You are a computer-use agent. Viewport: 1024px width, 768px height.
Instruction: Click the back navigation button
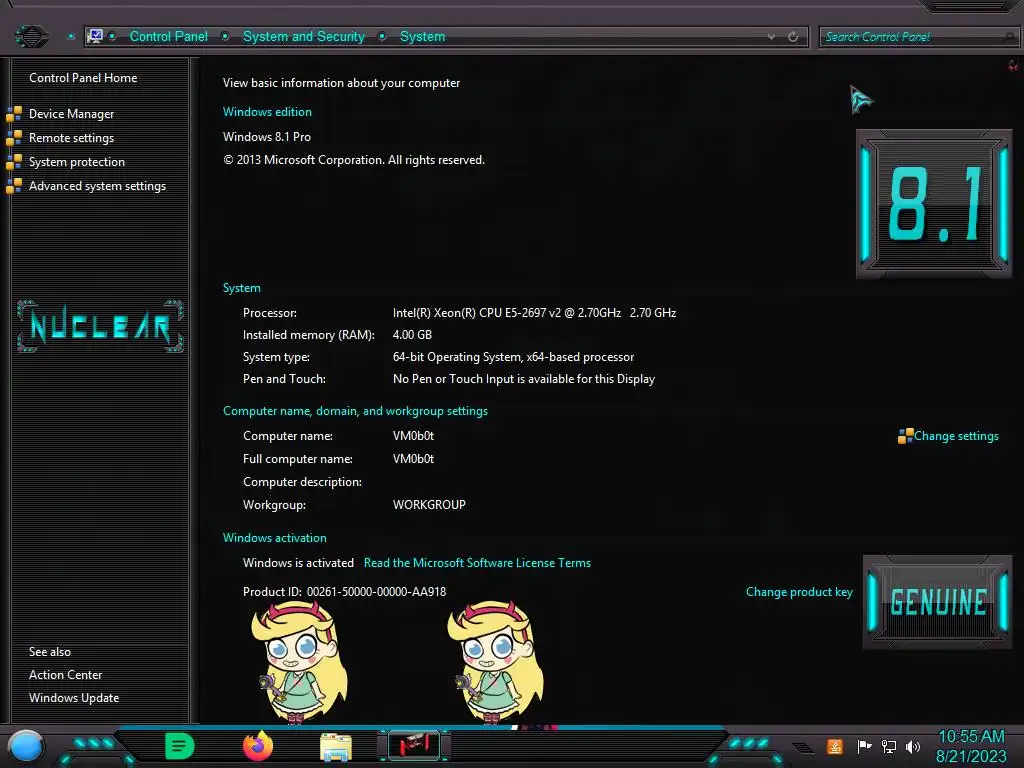(x=31, y=36)
